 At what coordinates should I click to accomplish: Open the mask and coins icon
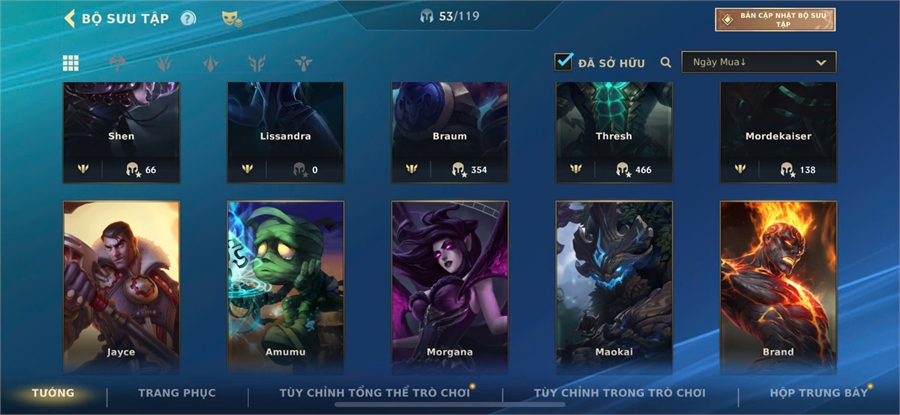[232, 19]
